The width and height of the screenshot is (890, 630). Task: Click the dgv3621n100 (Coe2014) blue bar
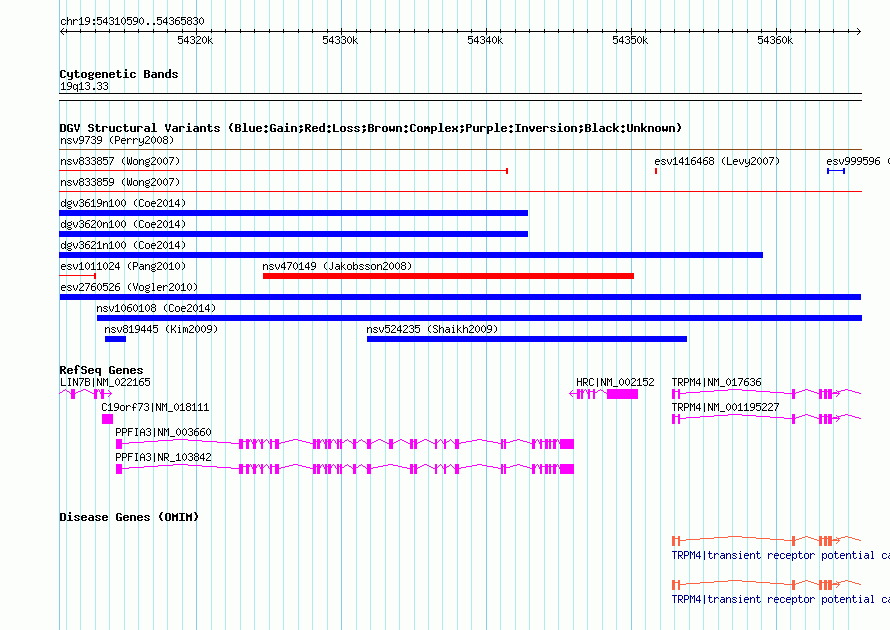coord(411,255)
